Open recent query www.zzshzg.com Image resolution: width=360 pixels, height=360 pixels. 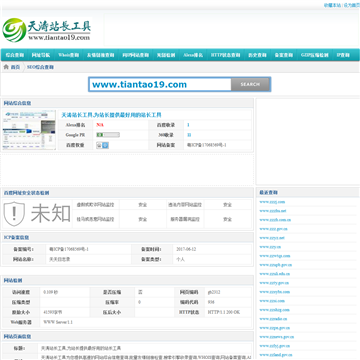point(274,310)
